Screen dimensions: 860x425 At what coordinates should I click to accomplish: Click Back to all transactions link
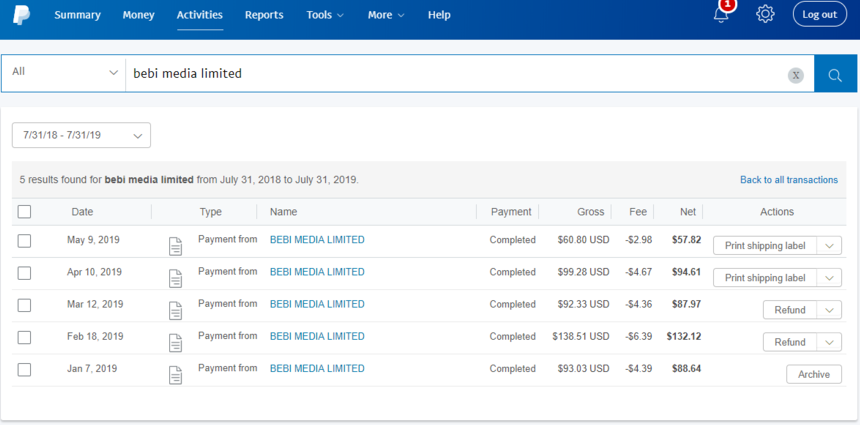point(788,180)
